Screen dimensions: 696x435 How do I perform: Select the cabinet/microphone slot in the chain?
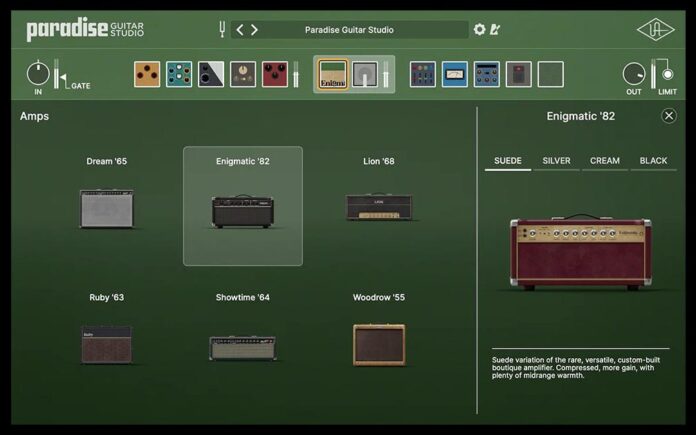pyautogui.click(x=365, y=74)
